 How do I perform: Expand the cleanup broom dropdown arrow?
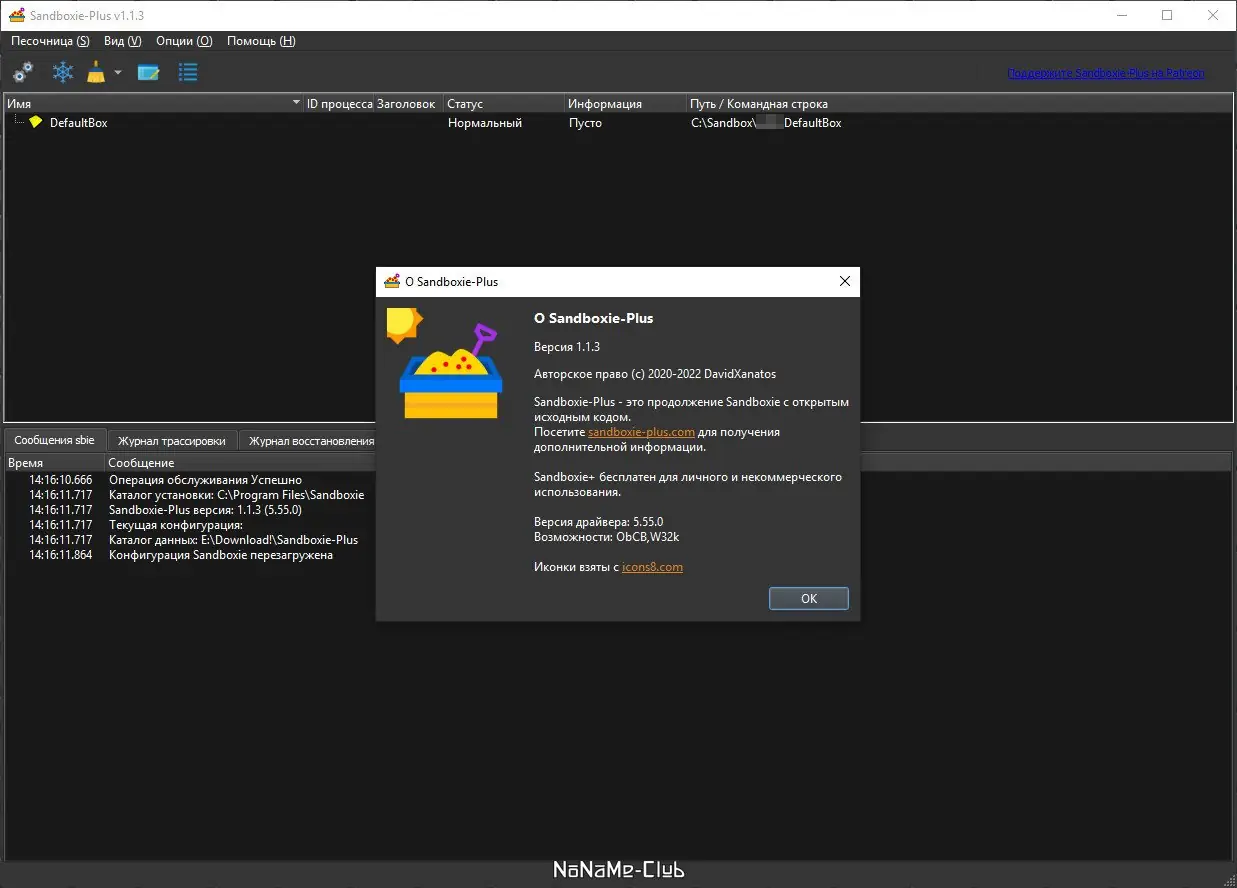118,72
